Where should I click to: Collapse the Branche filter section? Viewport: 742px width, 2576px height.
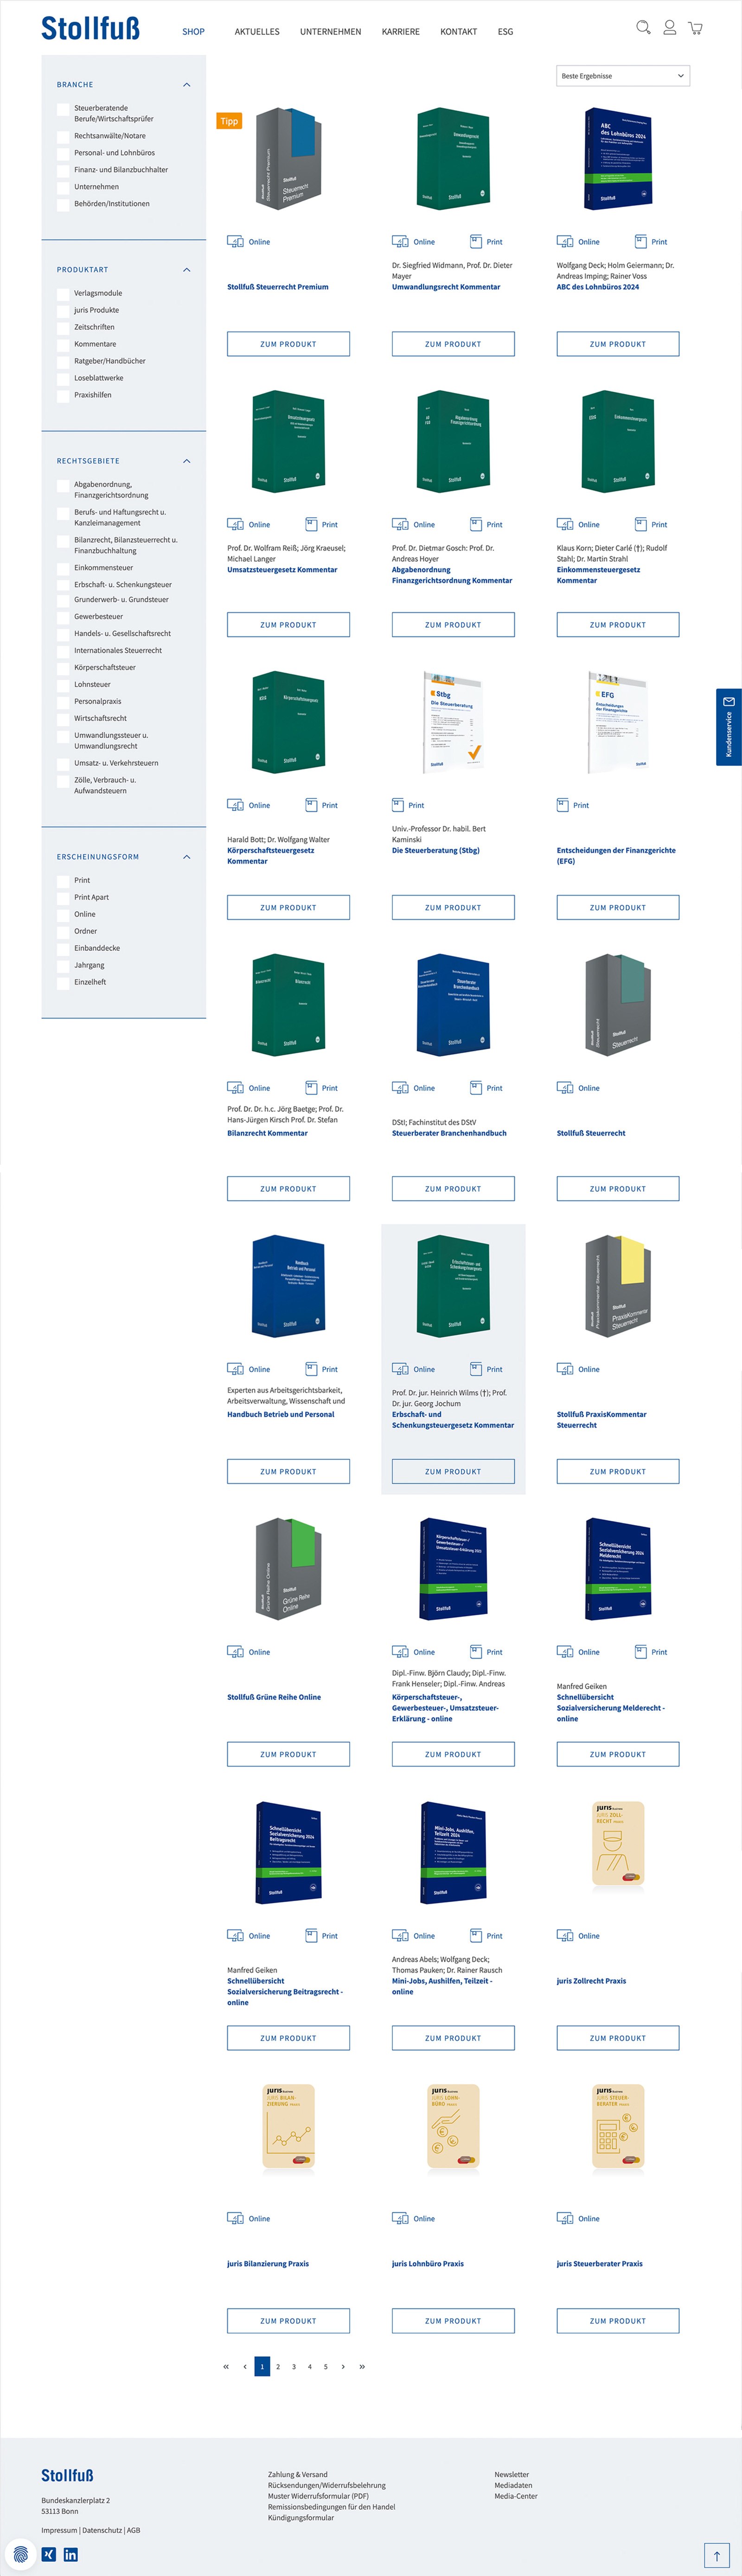[x=186, y=85]
